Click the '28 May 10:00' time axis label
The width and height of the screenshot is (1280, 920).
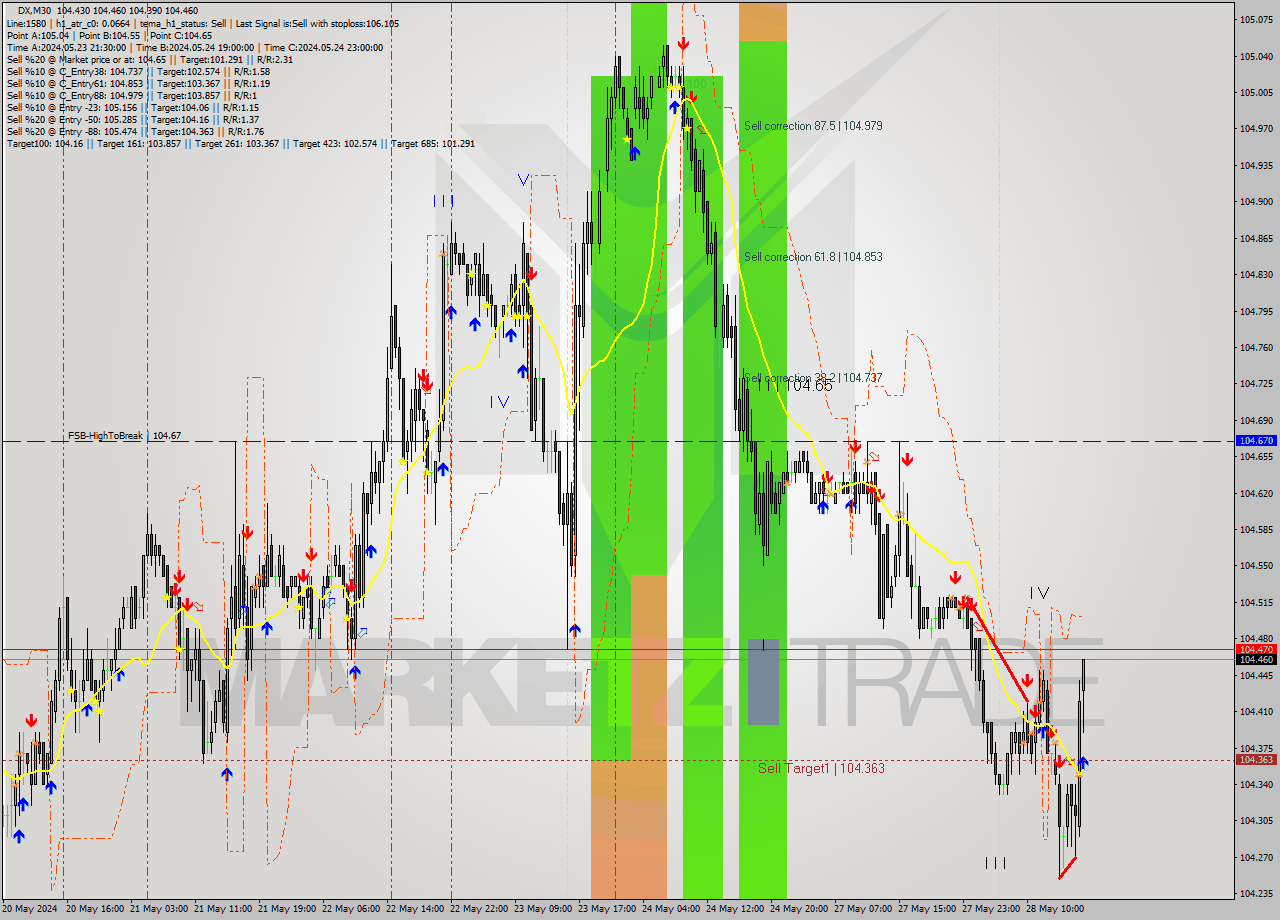click(1055, 909)
